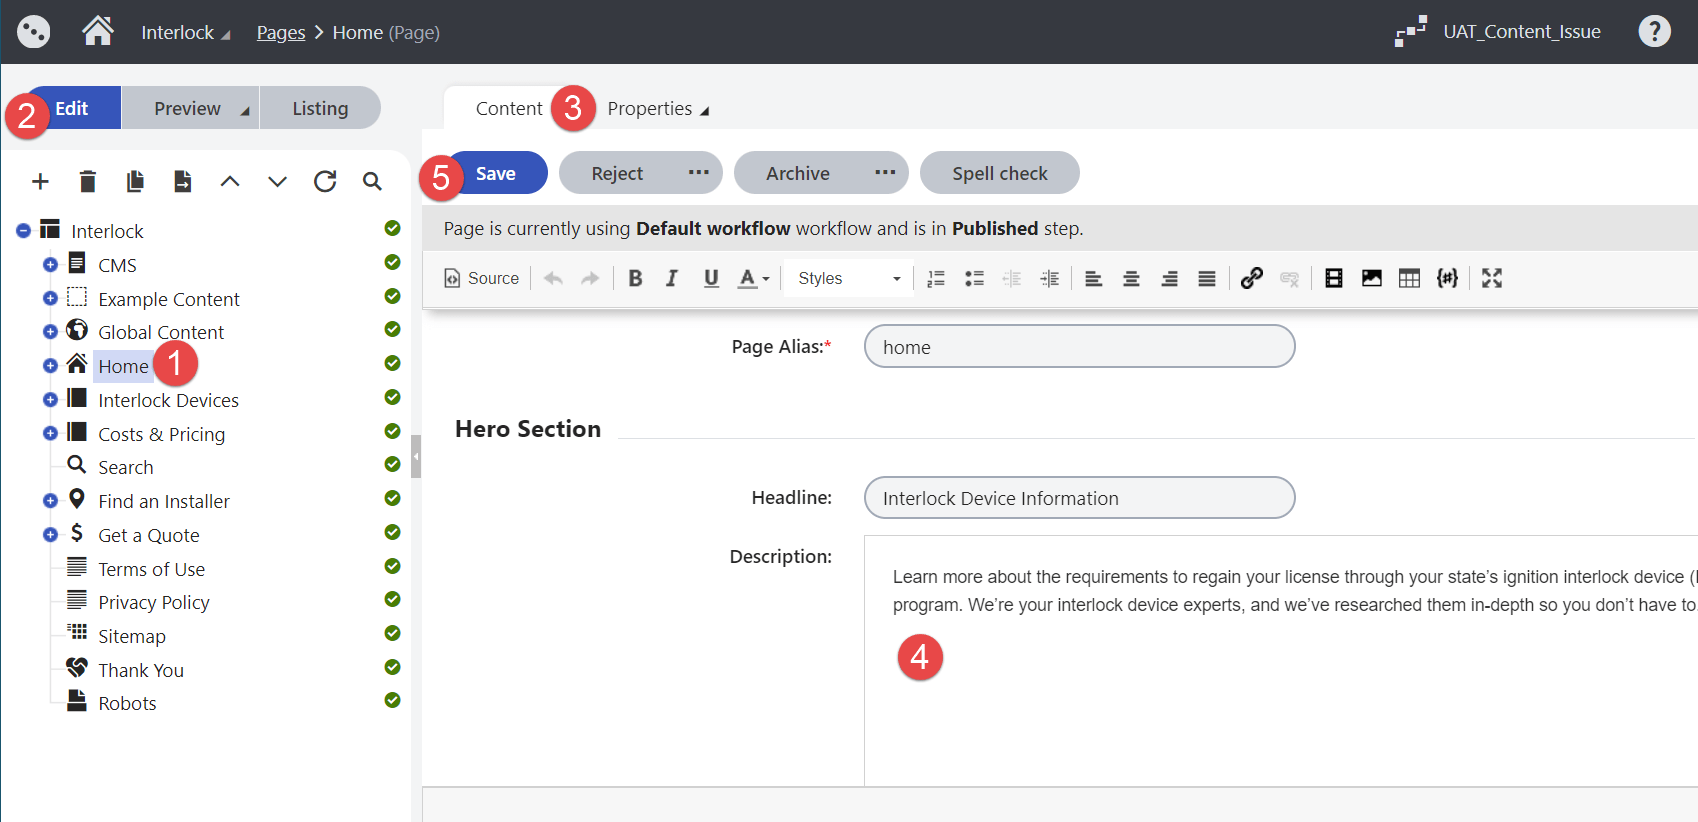Toggle italic formatting
1698x822 pixels.
pyautogui.click(x=672, y=278)
